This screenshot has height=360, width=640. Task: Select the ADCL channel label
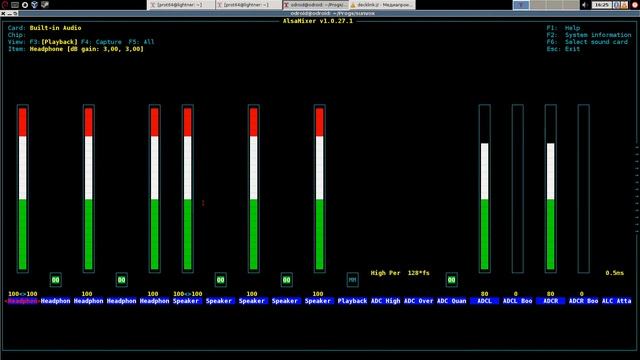coord(484,301)
